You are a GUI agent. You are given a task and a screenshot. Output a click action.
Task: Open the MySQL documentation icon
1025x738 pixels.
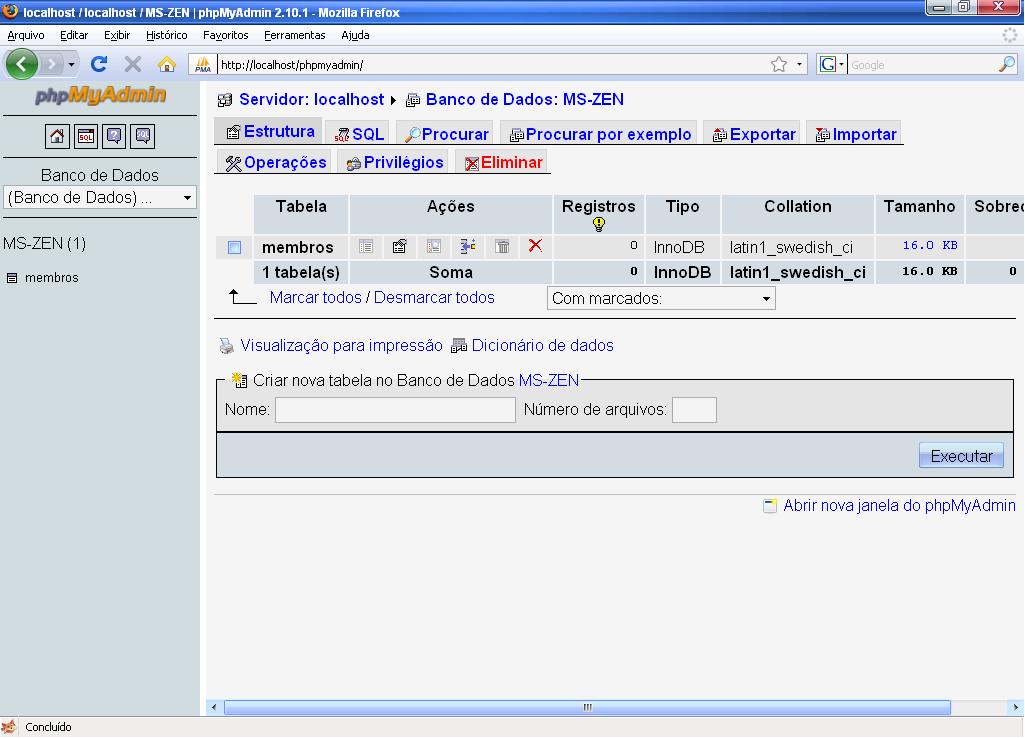(x=141, y=136)
